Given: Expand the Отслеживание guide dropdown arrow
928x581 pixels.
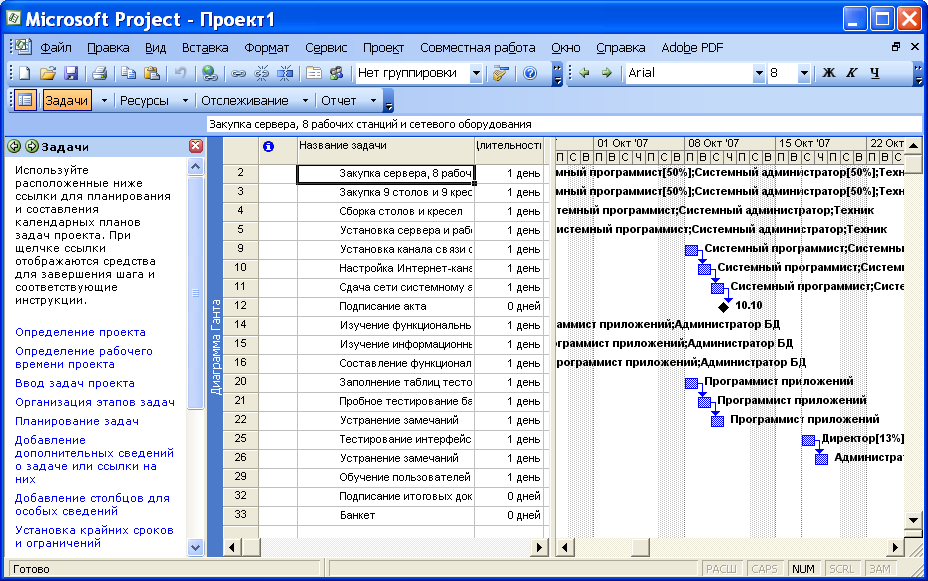Looking at the screenshot, I should coord(305,101).
